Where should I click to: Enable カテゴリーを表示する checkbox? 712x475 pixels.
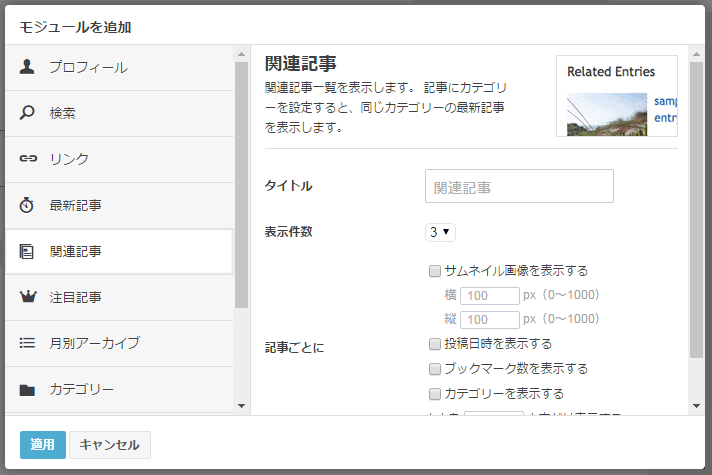point(435,394)
